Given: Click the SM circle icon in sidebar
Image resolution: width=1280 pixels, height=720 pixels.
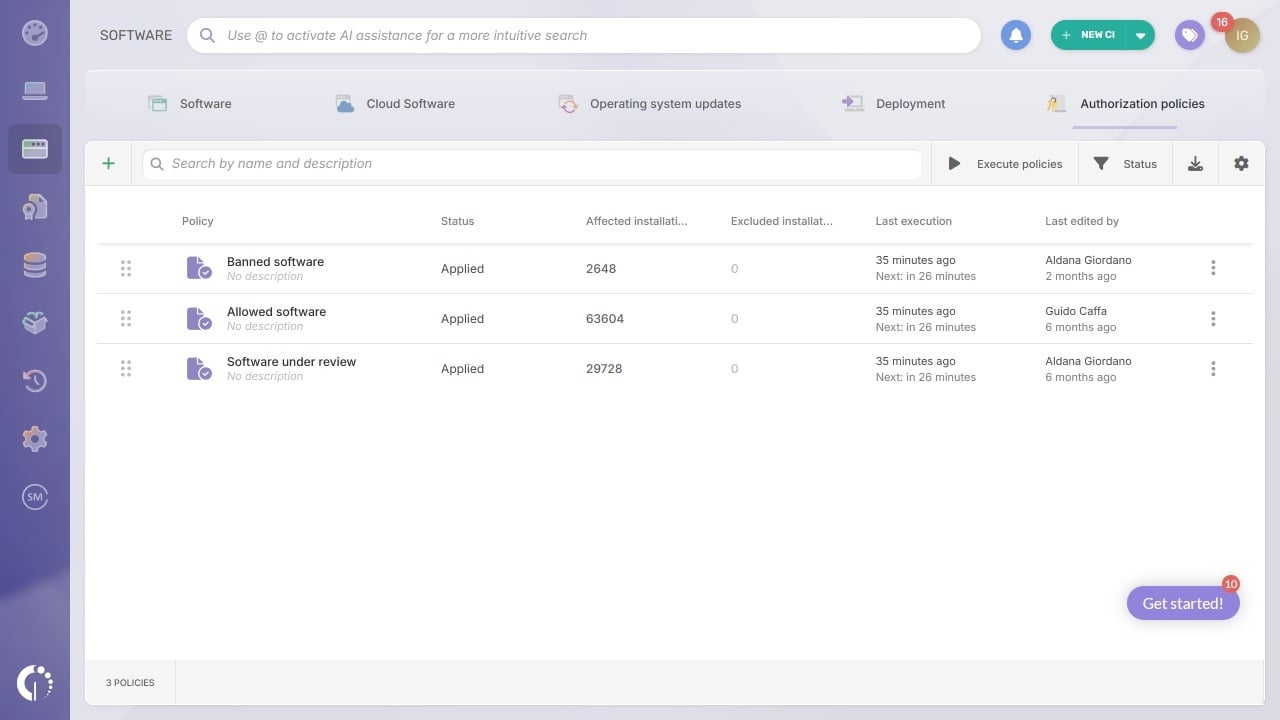Looking at the screenshot, I should (35, 497).
